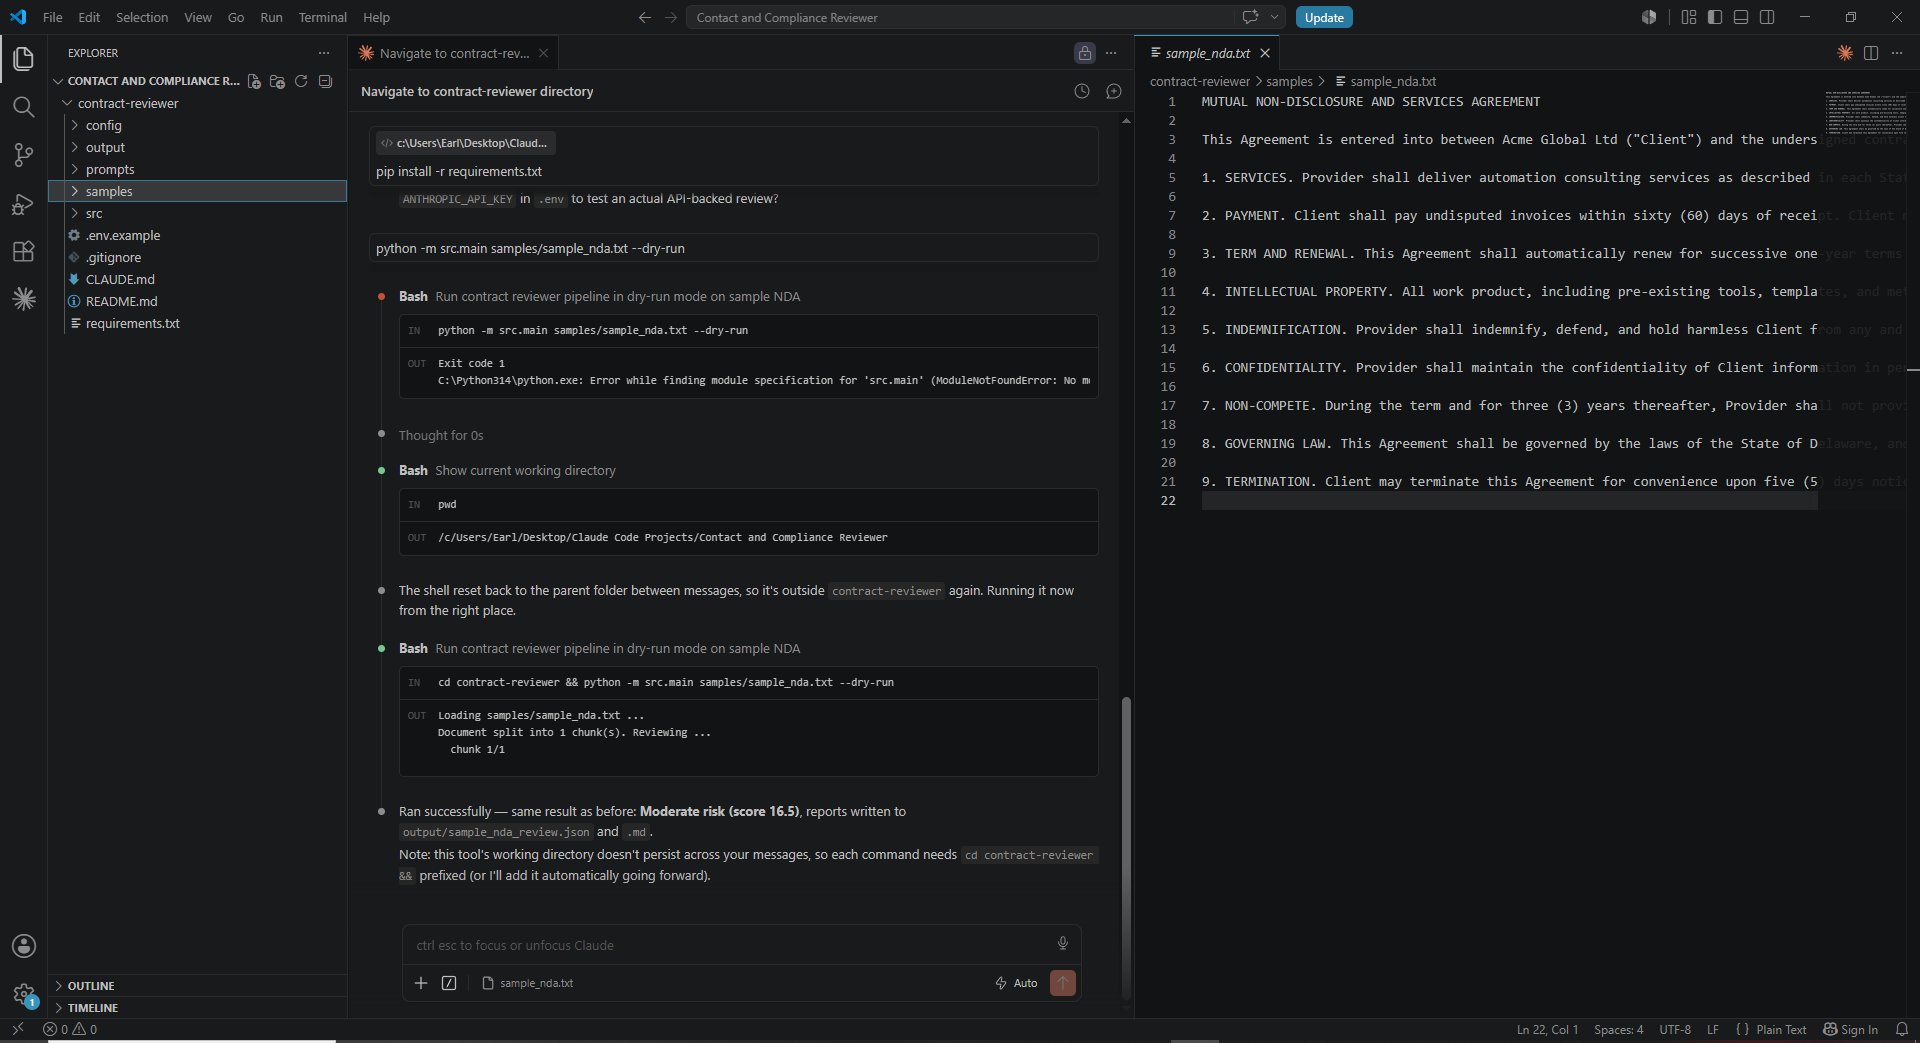The height and width of the screenshot is (1043, 1920).
Task: Send the message with the arrow button
Action: pos(1063,983)
